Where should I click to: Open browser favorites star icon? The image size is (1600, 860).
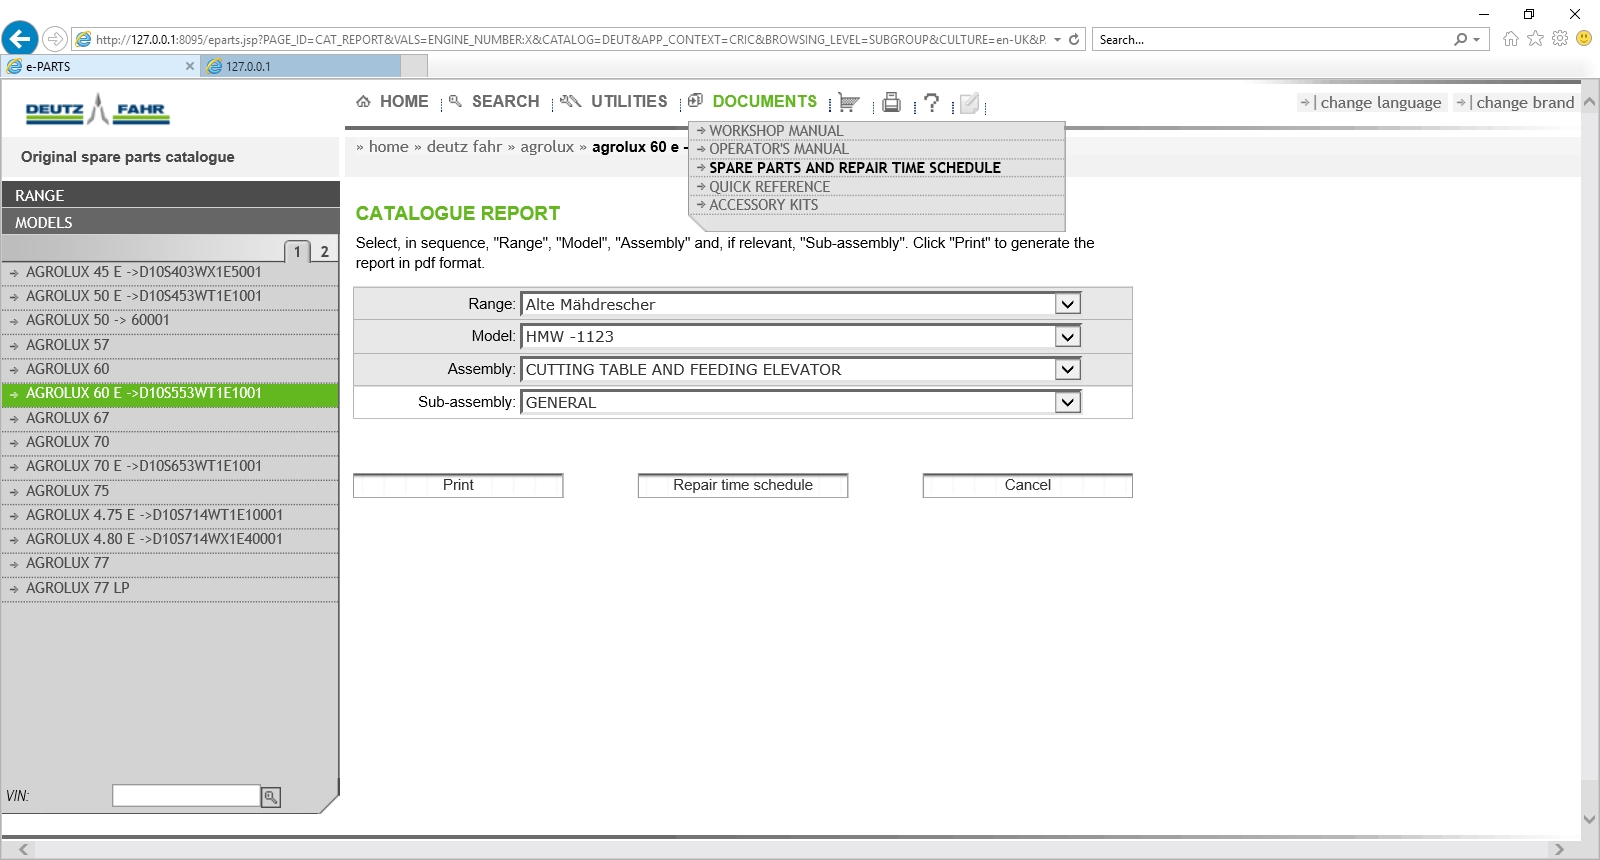pos(1535,39)
